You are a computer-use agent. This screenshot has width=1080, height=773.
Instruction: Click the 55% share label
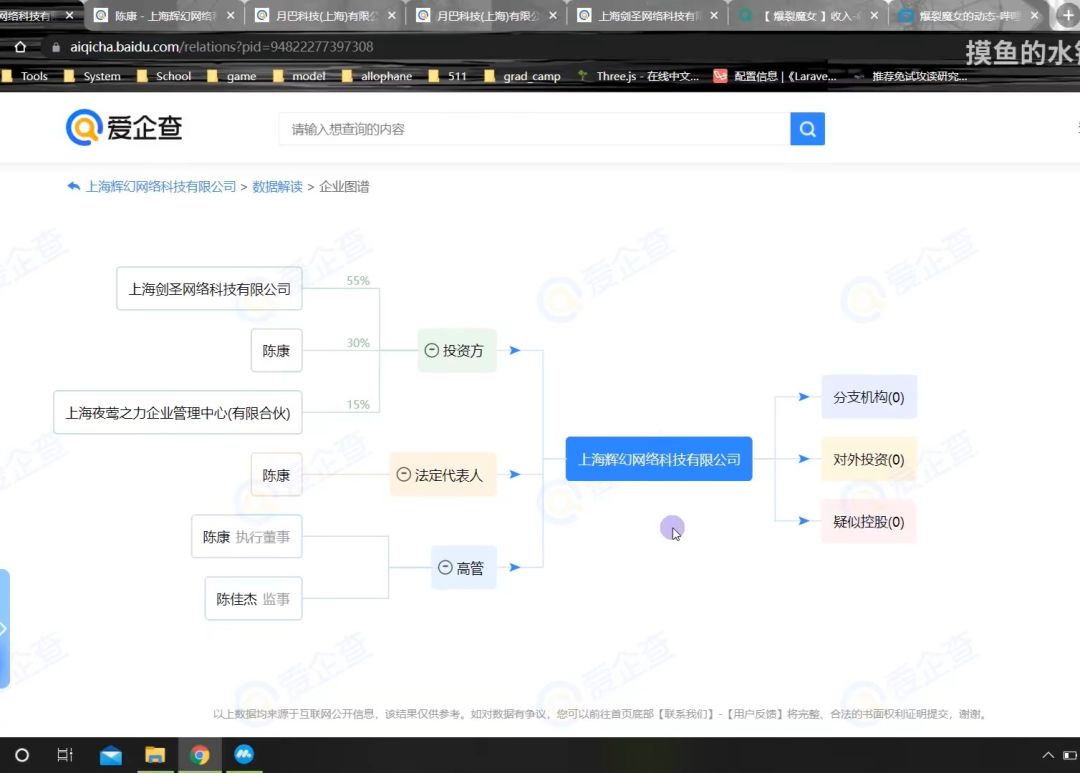pos(358,280)
